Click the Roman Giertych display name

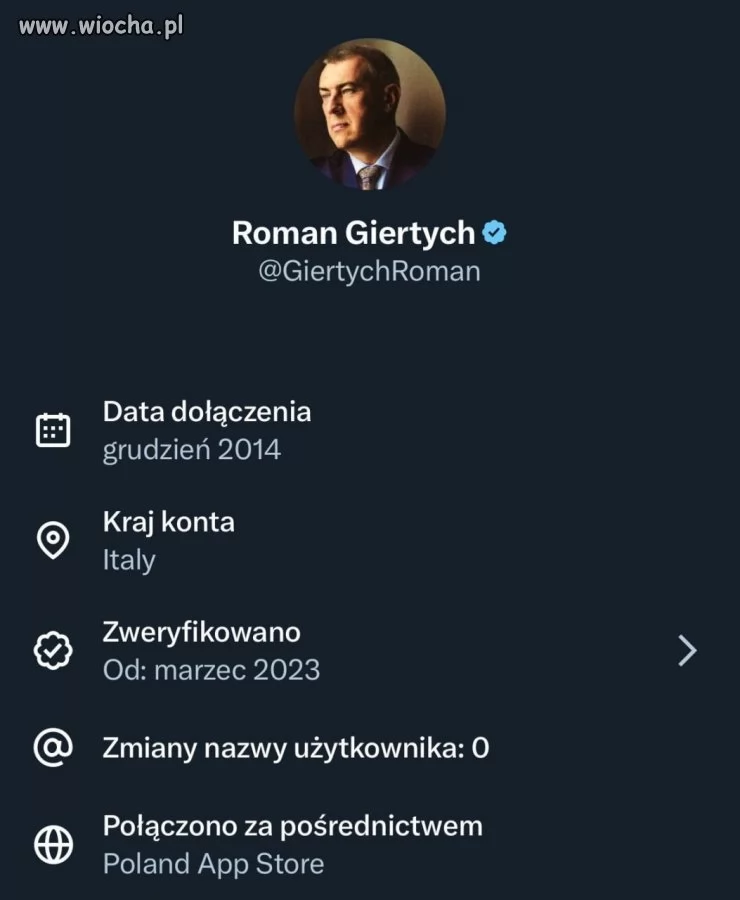pos(353,233)
